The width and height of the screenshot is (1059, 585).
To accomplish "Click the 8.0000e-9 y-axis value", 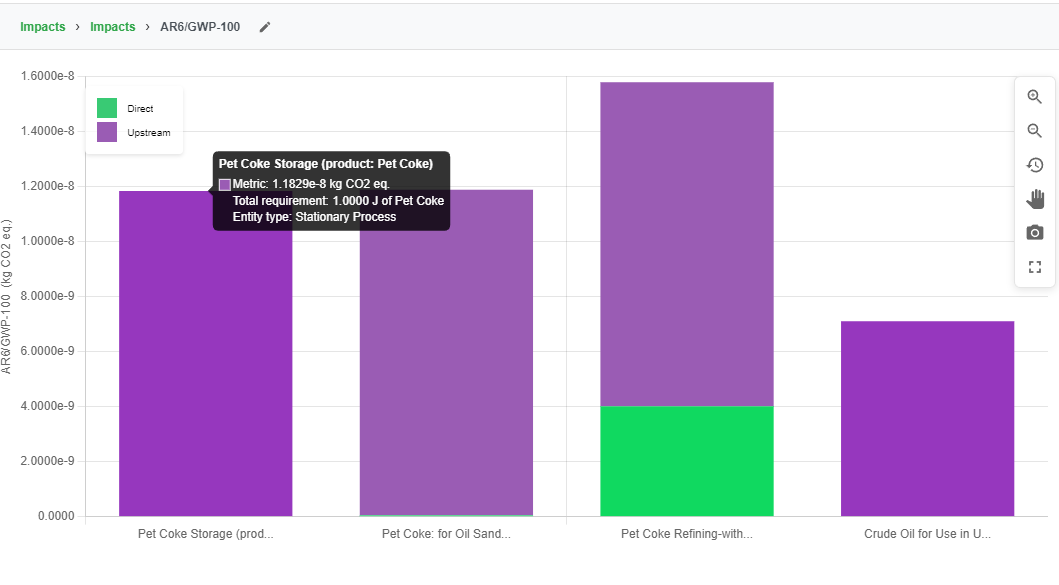I will pos(47,296).
